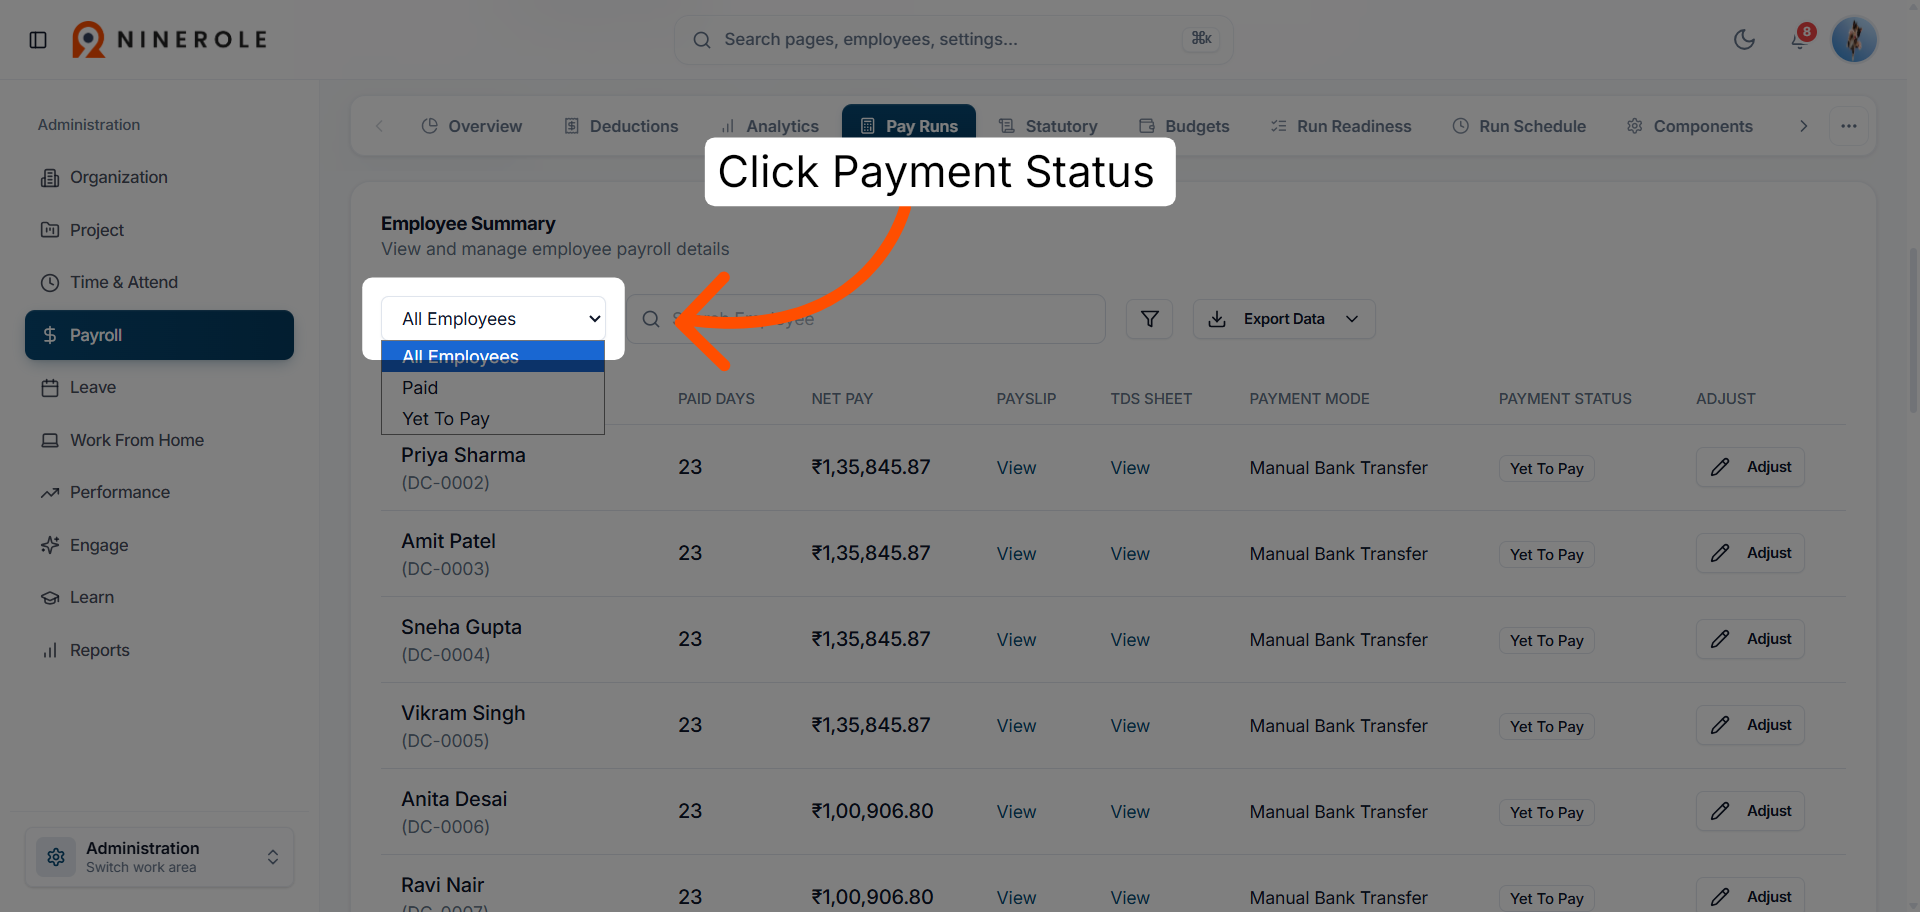Viewport: 1920px width, 912px height.
Task: Expand the Export Data dropdown
Action: click(1284, 319)
